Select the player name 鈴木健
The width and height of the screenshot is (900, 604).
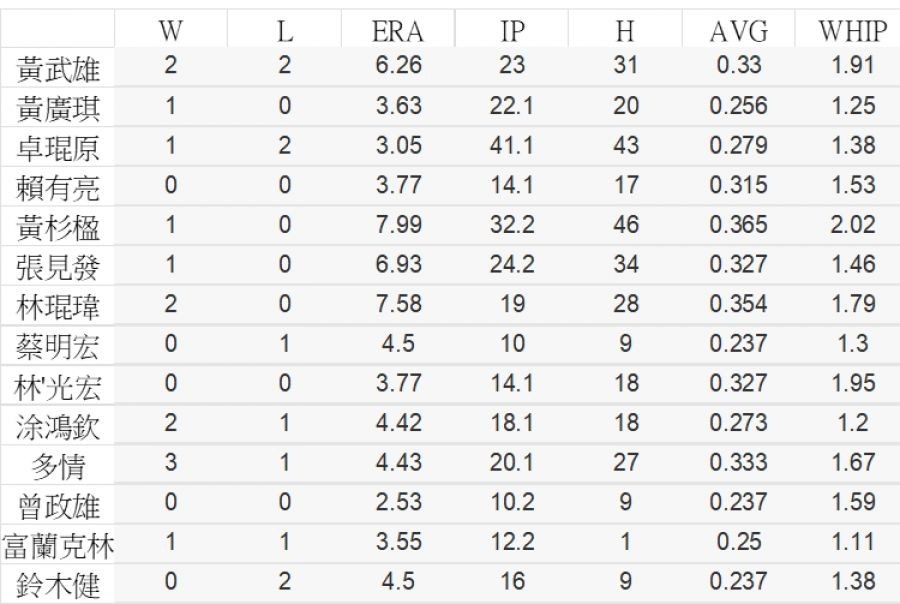pyautogui.click(x=59, y=584)
